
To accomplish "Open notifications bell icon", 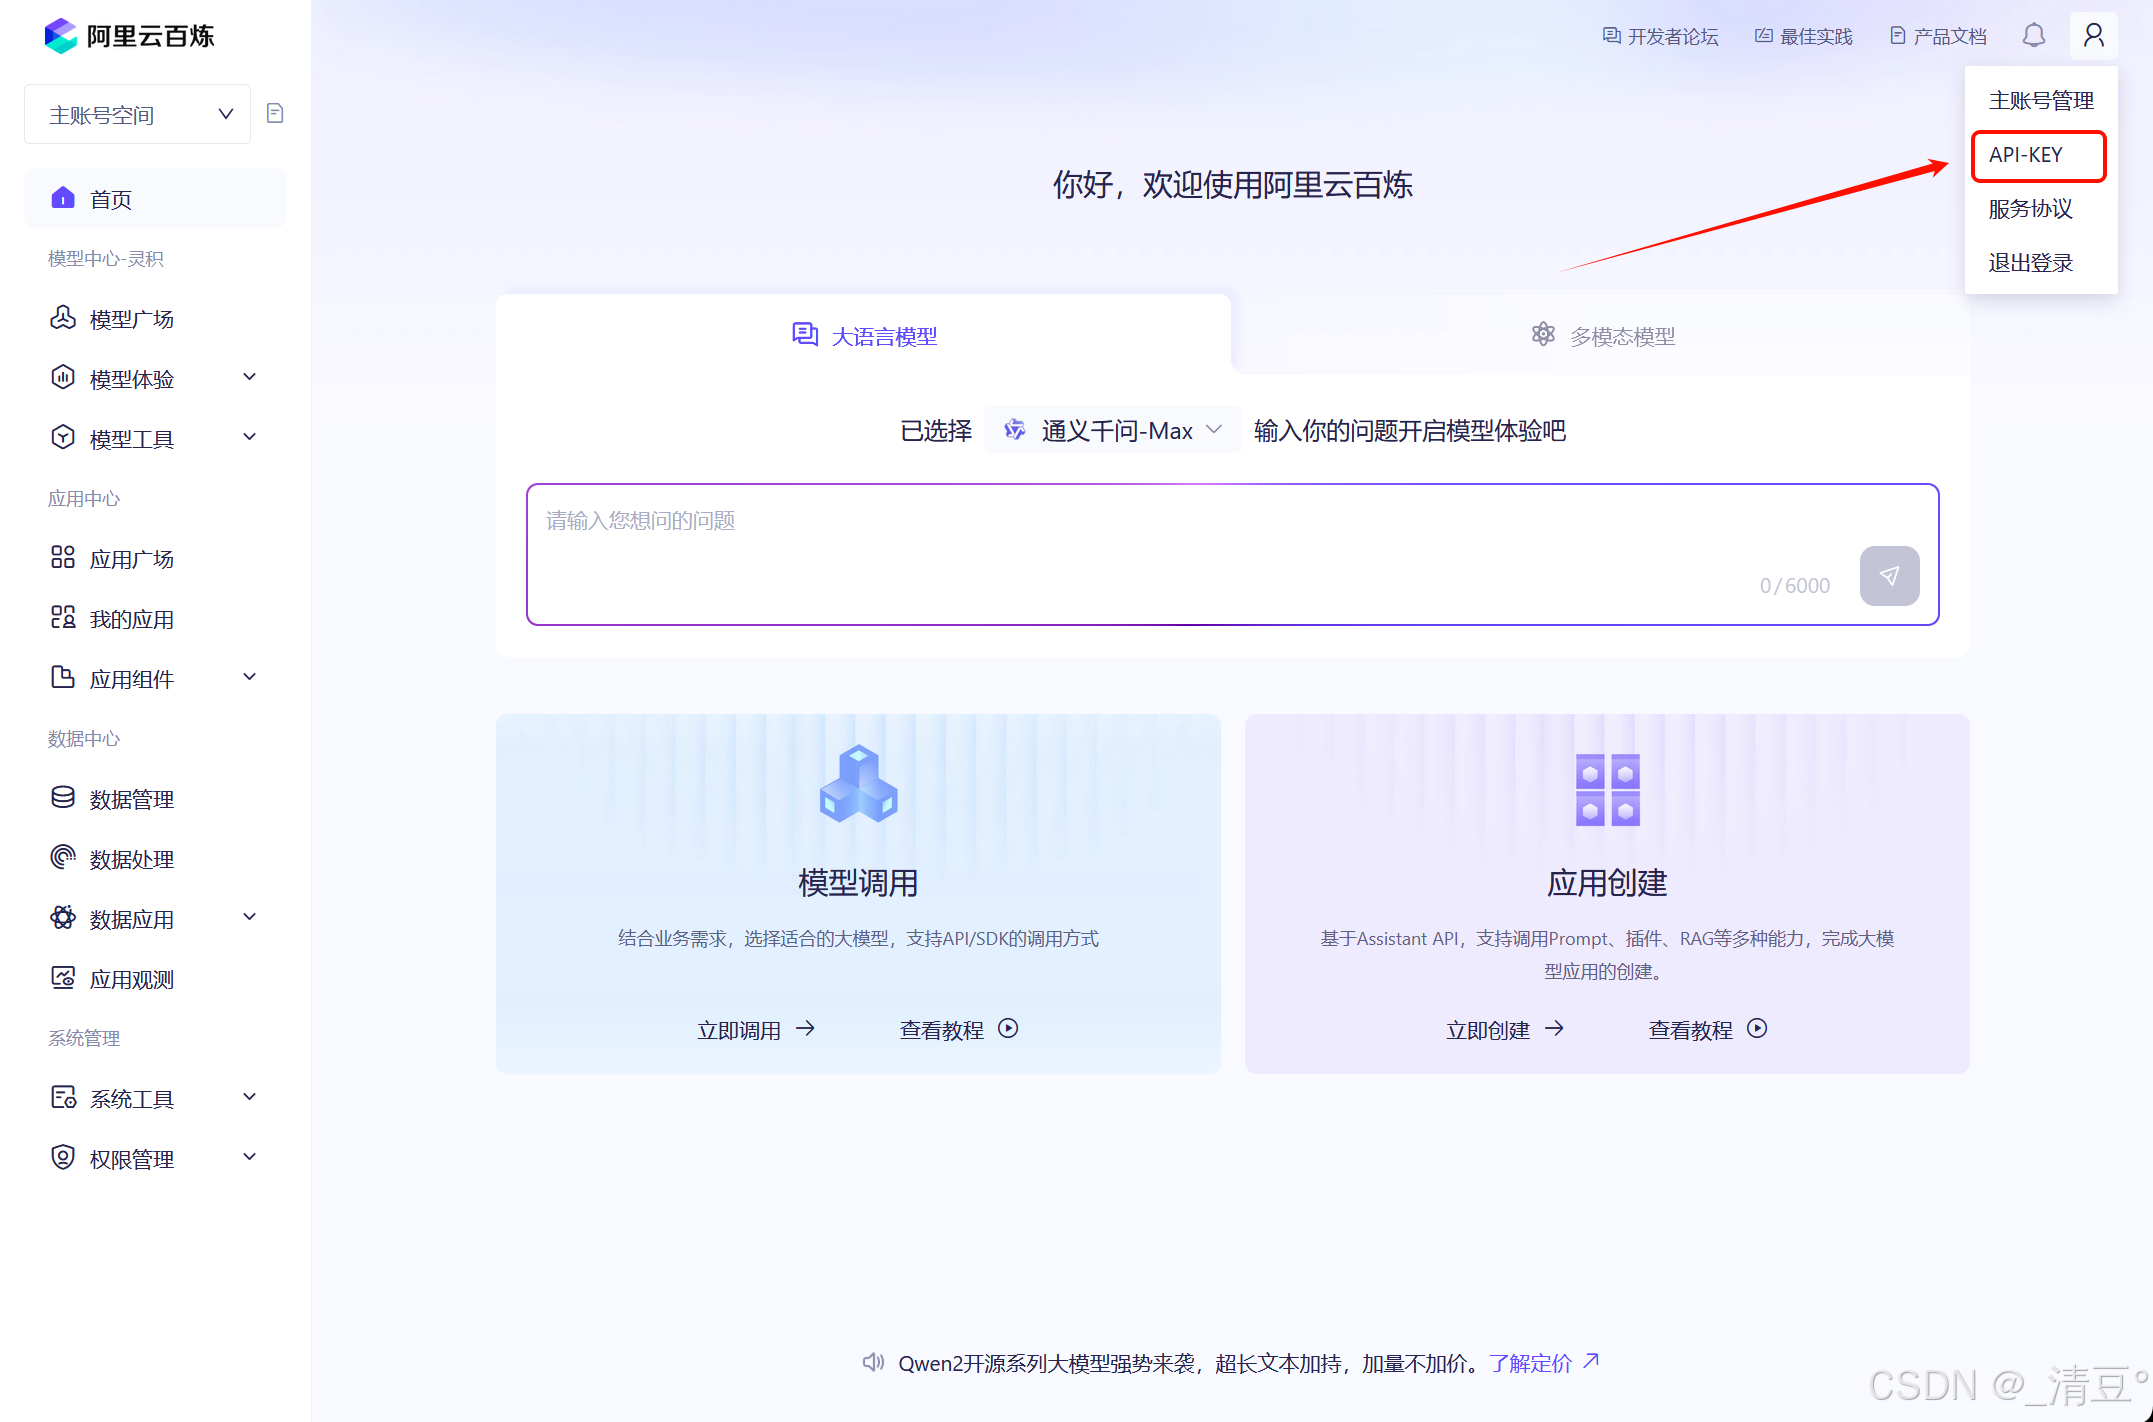I will pos(2033,36).
